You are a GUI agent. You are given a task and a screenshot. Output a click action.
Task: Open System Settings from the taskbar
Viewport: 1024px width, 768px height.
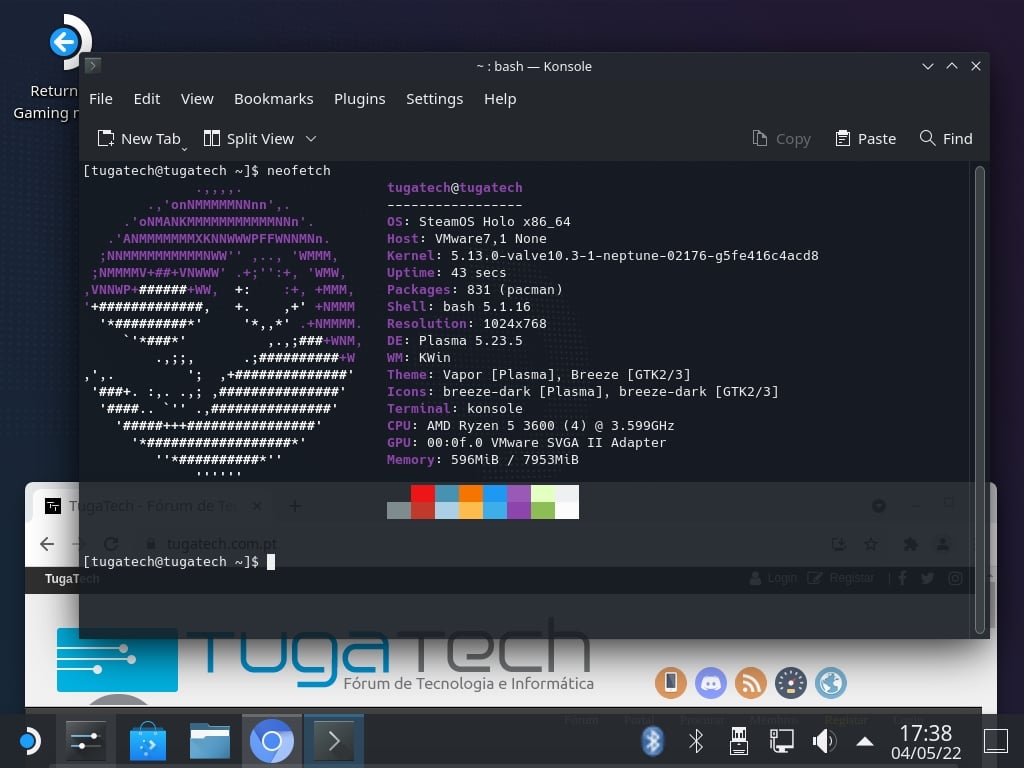tap(86, 741)
